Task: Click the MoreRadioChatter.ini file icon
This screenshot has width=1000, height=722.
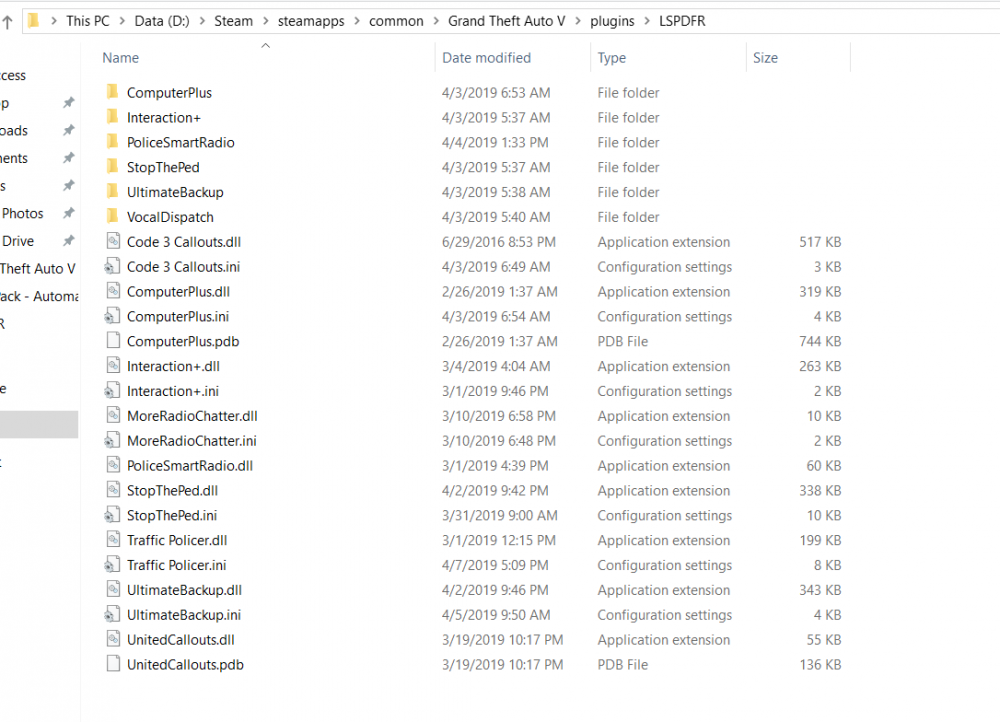Action: click(112, 441)
